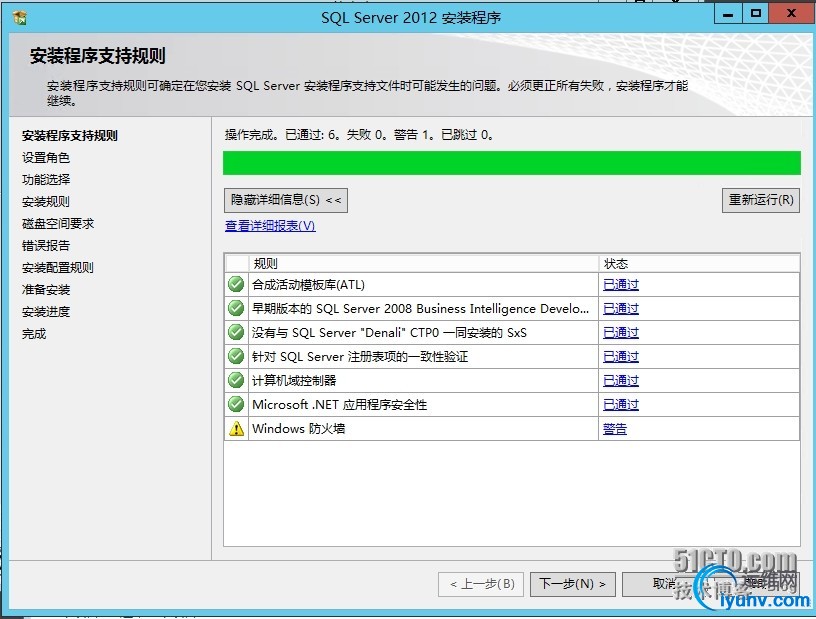Select 功能选择 step in sidebar
This screenshot has width=816, height=619.
coord(46,180)
